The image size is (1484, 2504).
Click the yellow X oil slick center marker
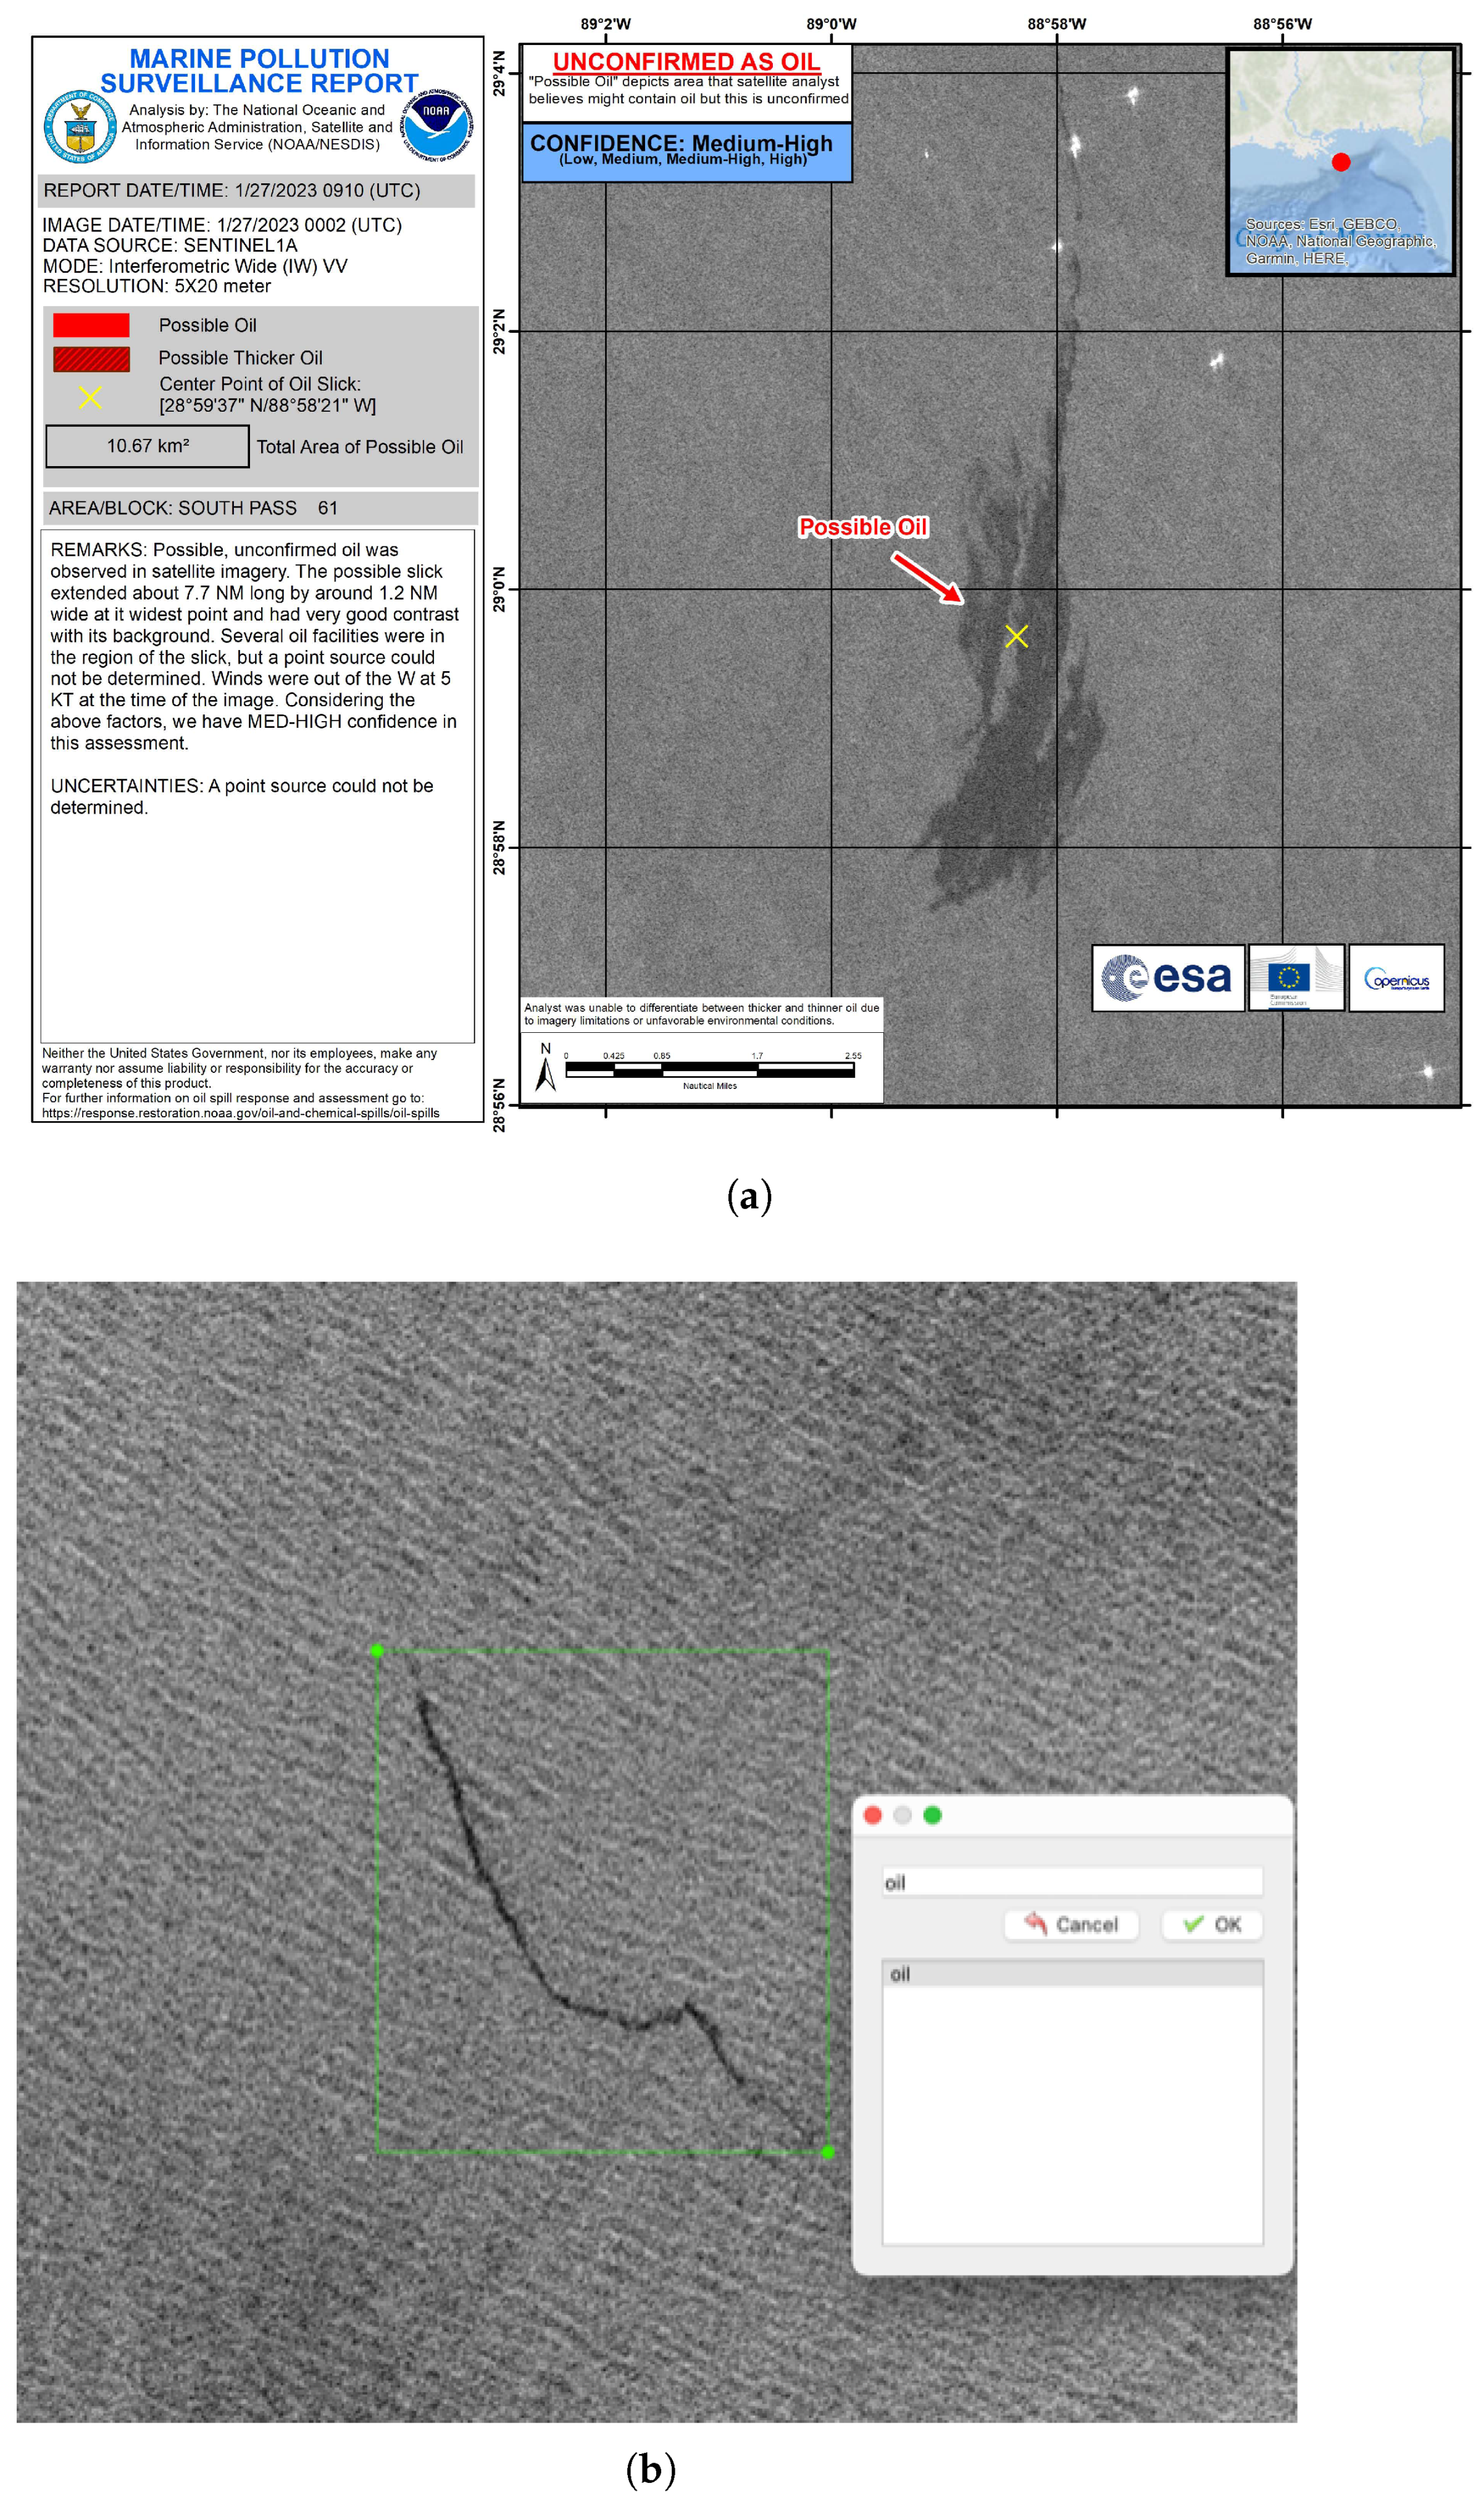coord(1016,636)
